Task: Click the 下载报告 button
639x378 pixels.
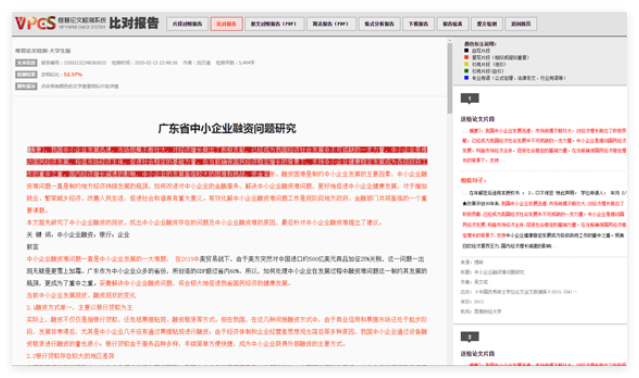Action: [x=418, y=24]
